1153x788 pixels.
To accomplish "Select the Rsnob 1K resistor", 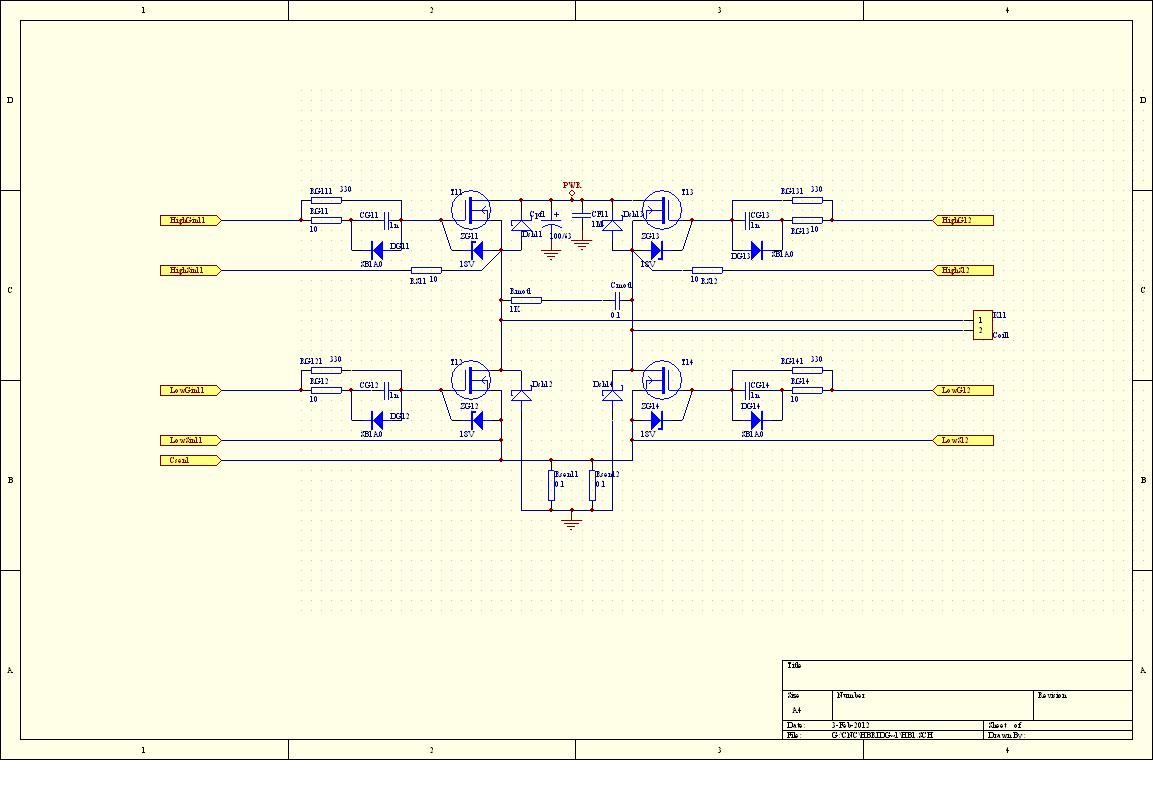I will [526, 300].
